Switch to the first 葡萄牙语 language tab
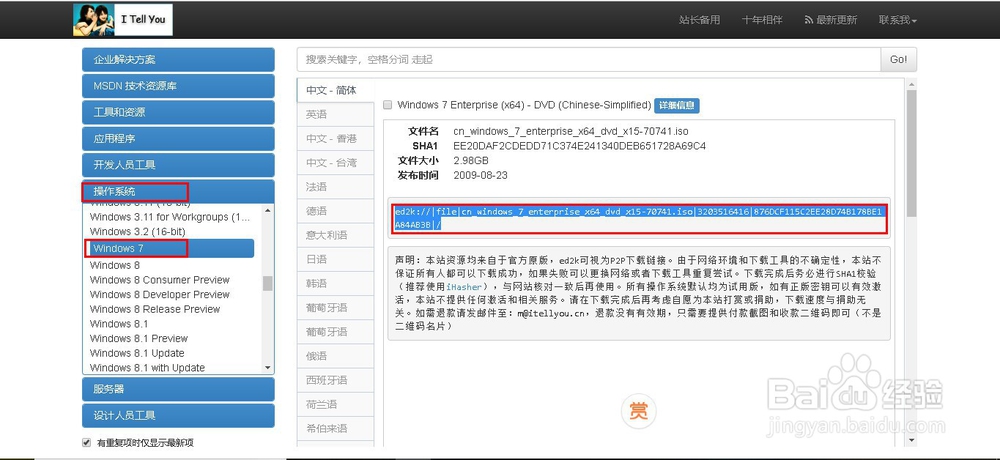 coord(335,308)
